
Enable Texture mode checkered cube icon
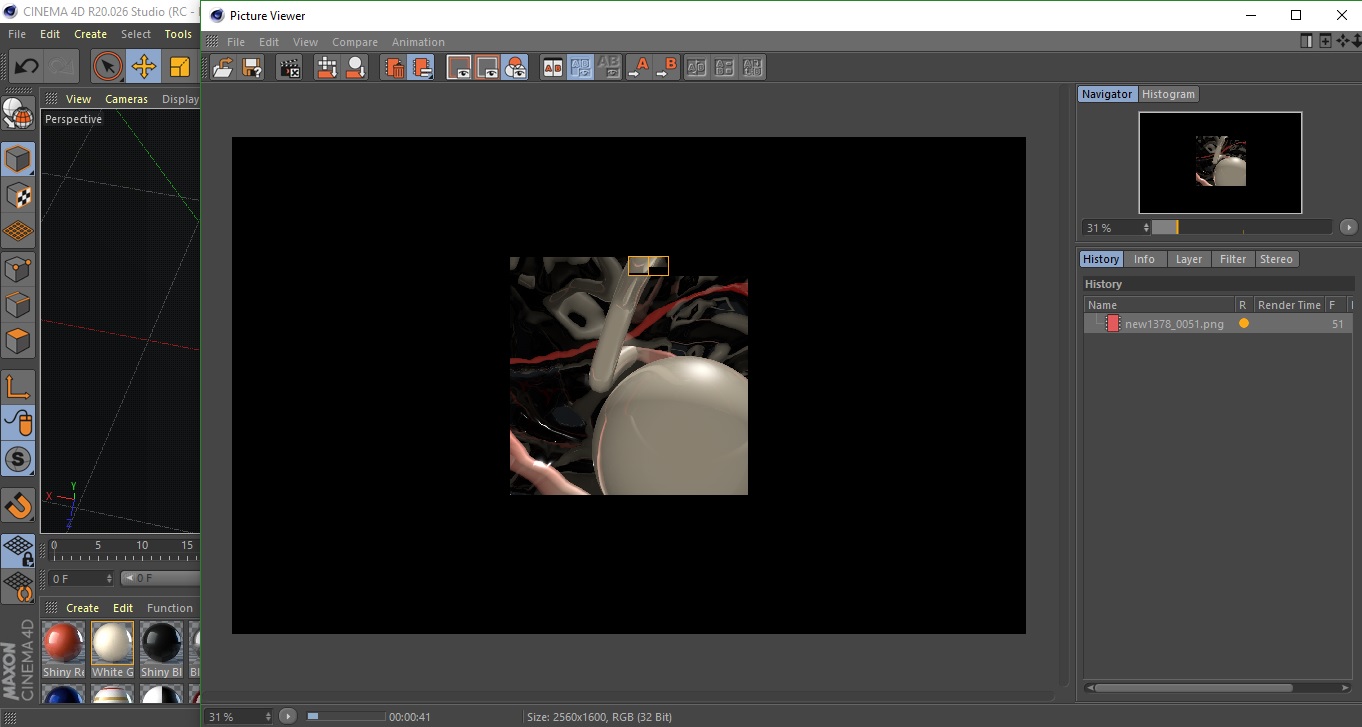(x=18, y=196)
